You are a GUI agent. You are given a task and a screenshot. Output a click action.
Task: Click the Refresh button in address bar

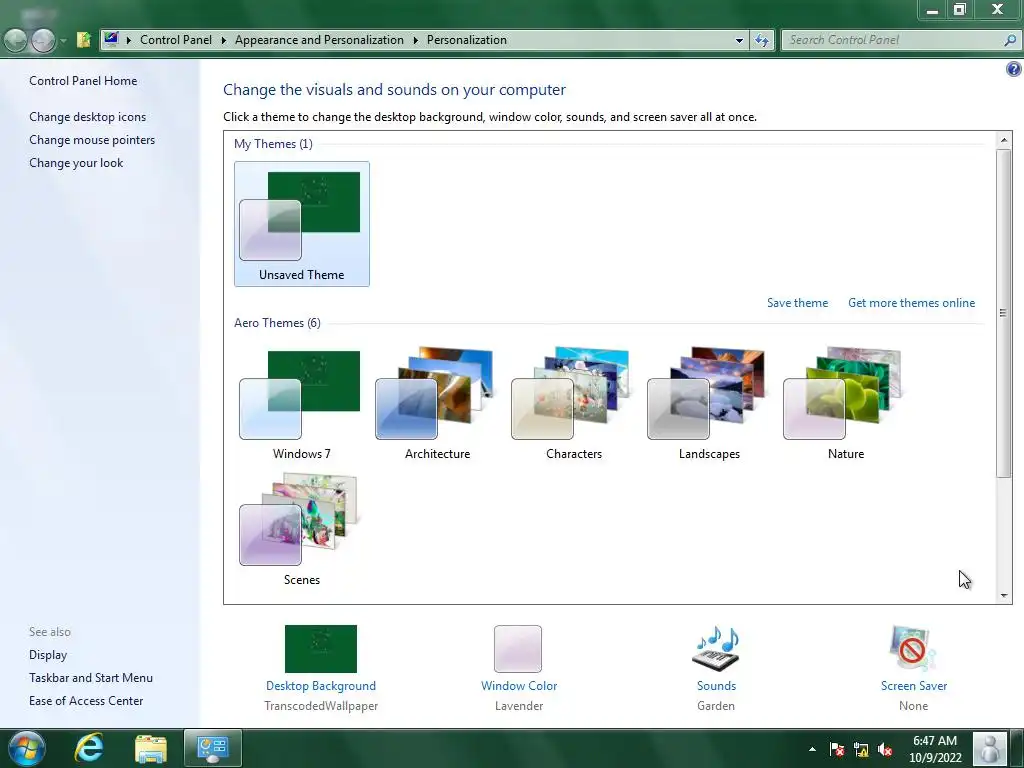pyautogui.click(x=761, y=40)
